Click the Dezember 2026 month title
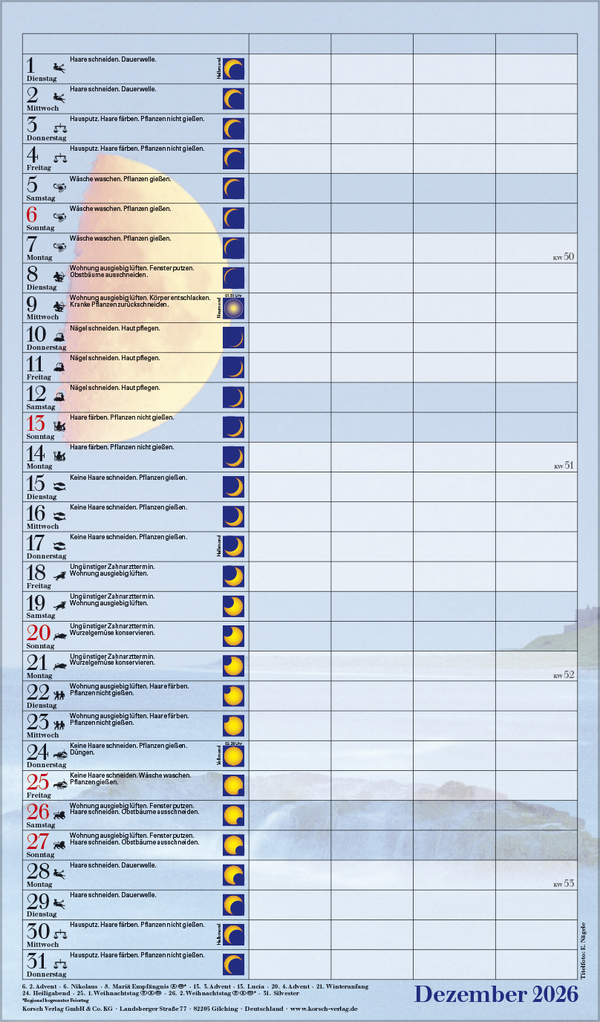Screen dimensions: 600x1022 point(496,993)
